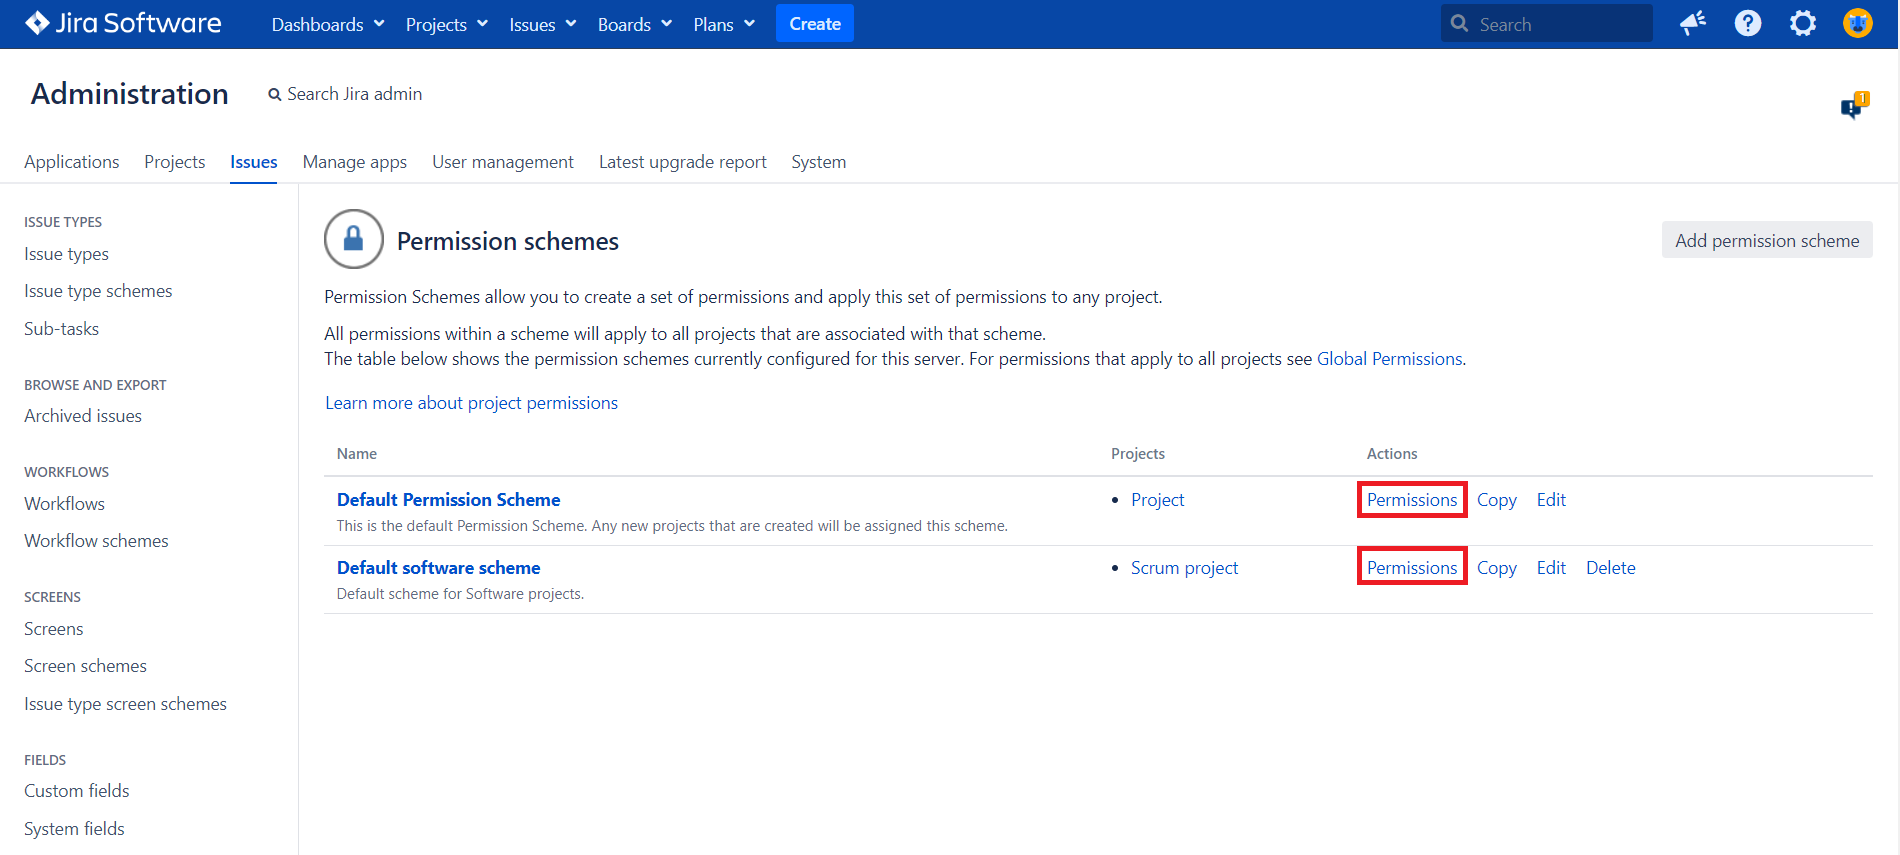The width and height of the screenshot is (1900, 855).
Task: Click the Add permission scheme button
Action: (1766, 240)
